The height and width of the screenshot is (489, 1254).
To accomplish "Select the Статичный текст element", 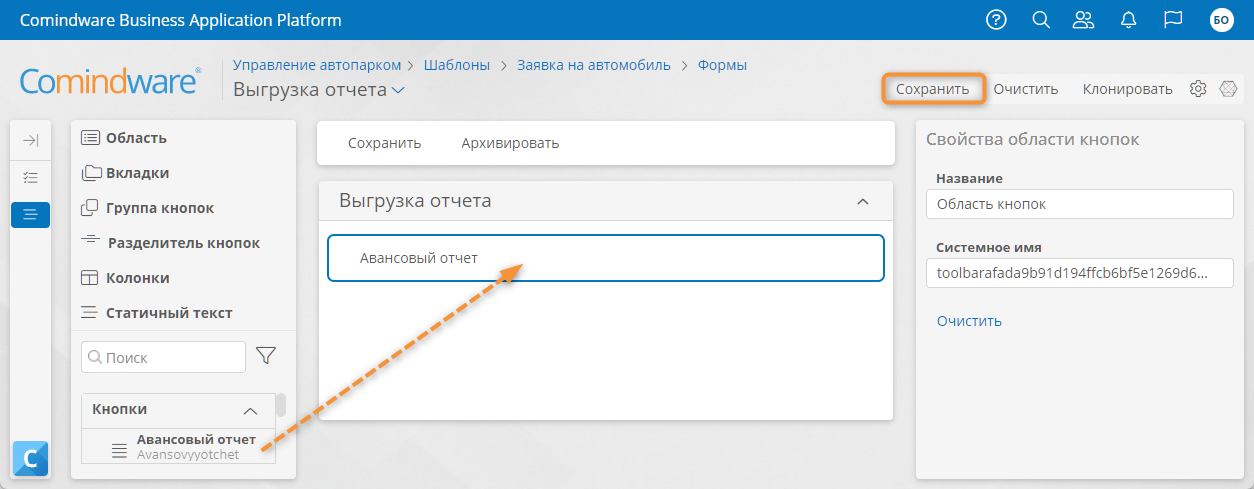I will (x=157, y=313).
